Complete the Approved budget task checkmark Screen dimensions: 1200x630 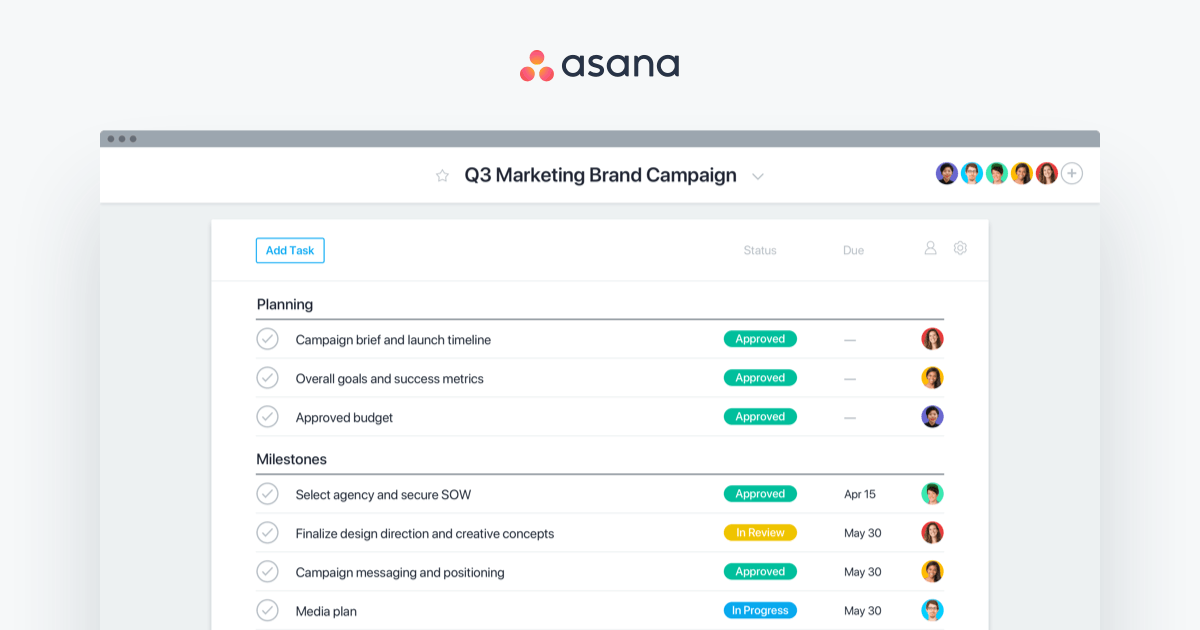tap(267, 416)
